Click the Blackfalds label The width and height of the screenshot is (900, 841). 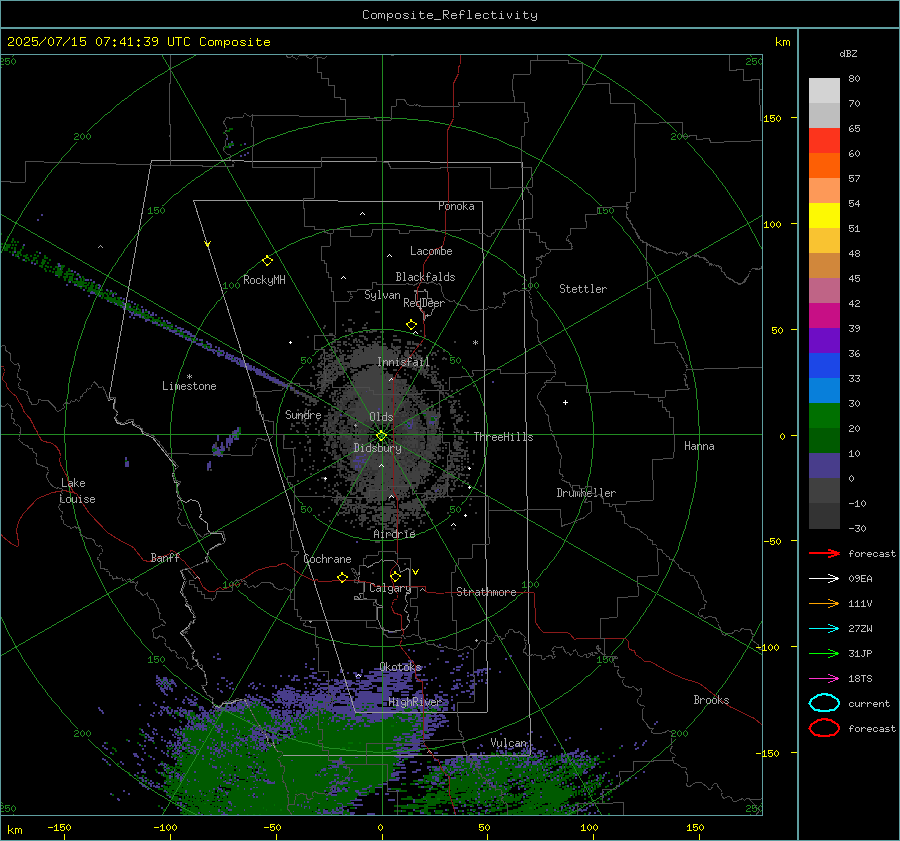pos(425,277)
